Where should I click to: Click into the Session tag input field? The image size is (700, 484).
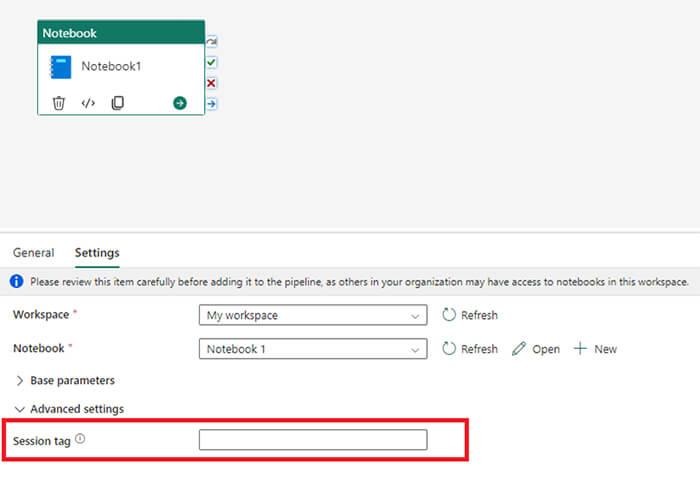click(313, 440)
